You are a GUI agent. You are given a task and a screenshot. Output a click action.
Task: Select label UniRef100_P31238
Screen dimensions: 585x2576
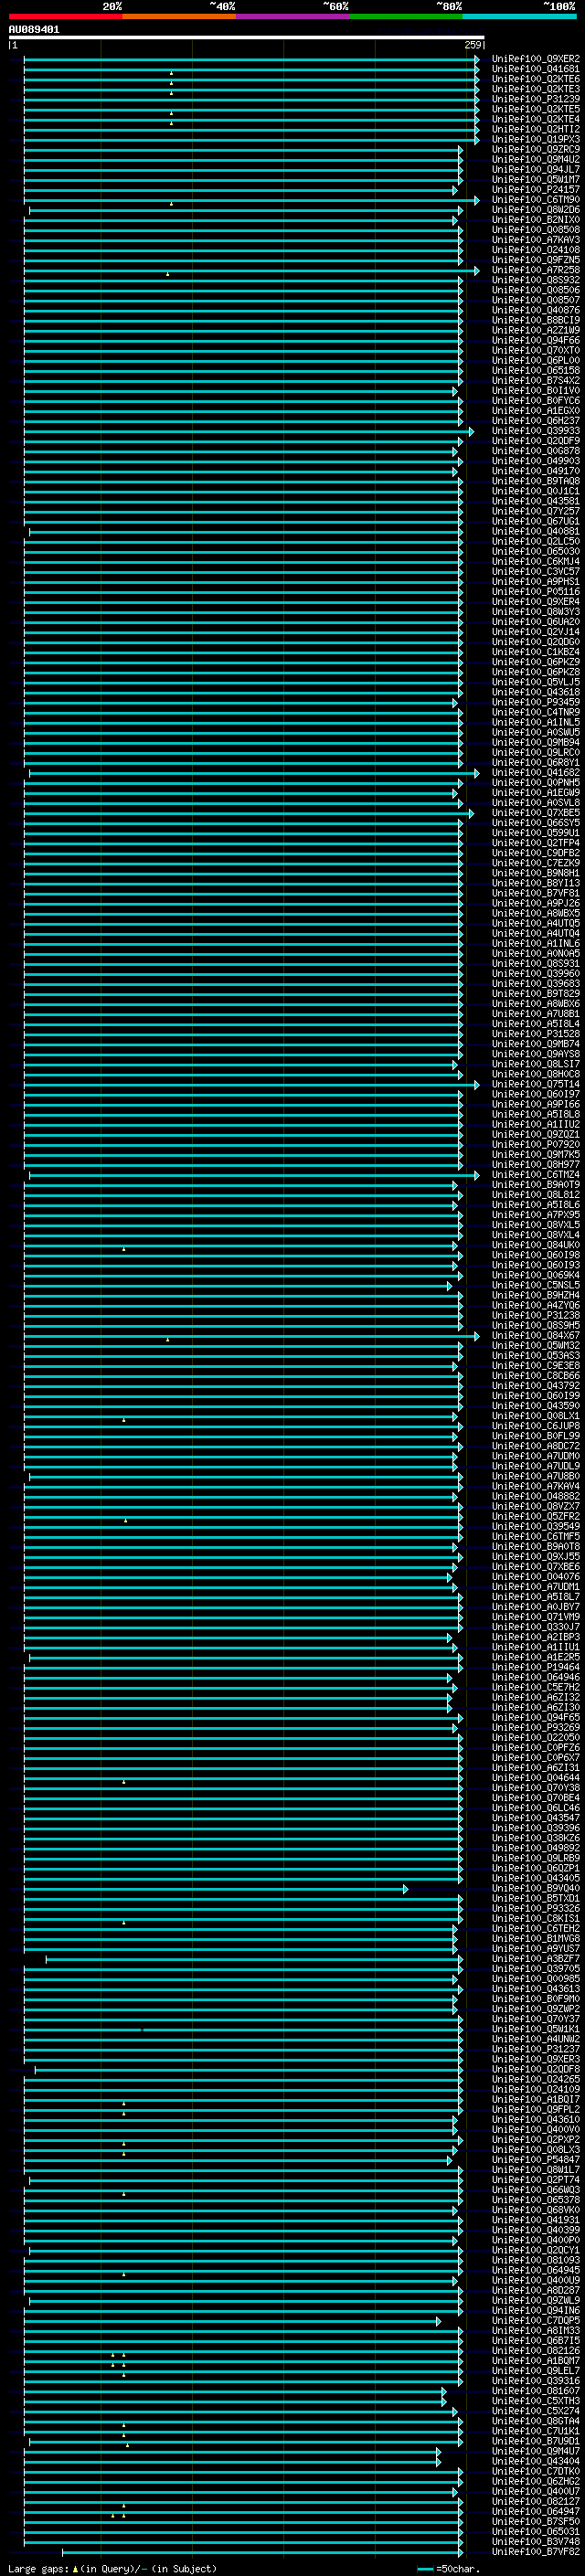coord(536,1317)
